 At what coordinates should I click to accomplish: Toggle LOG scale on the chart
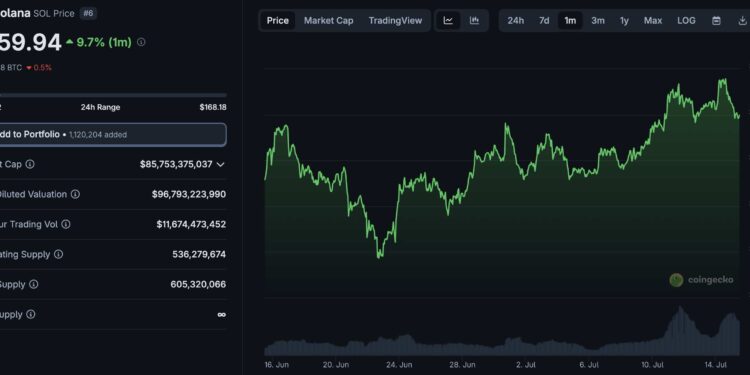(686, 21)
